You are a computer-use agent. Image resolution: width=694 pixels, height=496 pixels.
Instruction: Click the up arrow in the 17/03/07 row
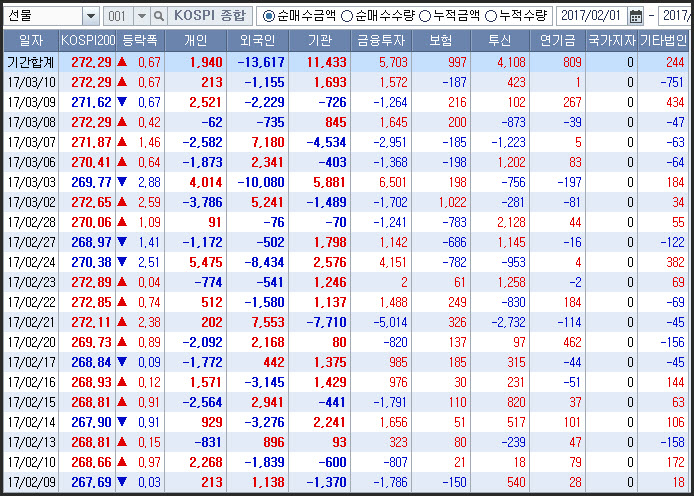tap(122, 142)
